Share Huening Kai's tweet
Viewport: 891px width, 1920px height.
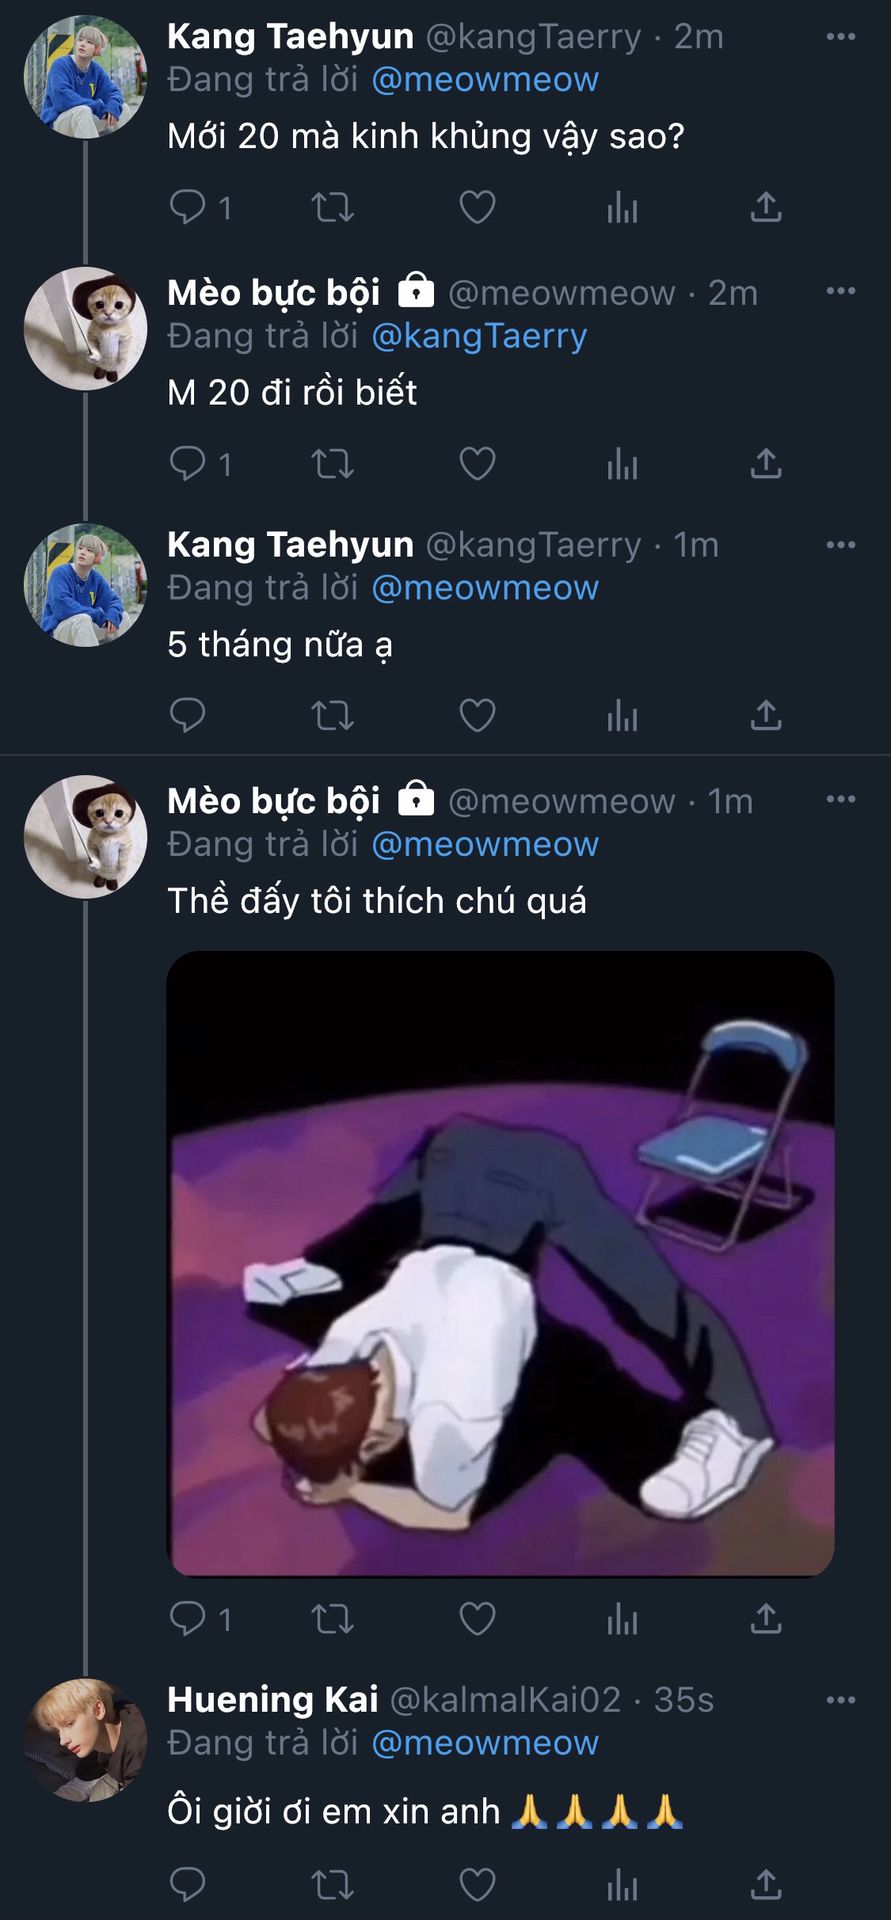(x=766, y=1885)
